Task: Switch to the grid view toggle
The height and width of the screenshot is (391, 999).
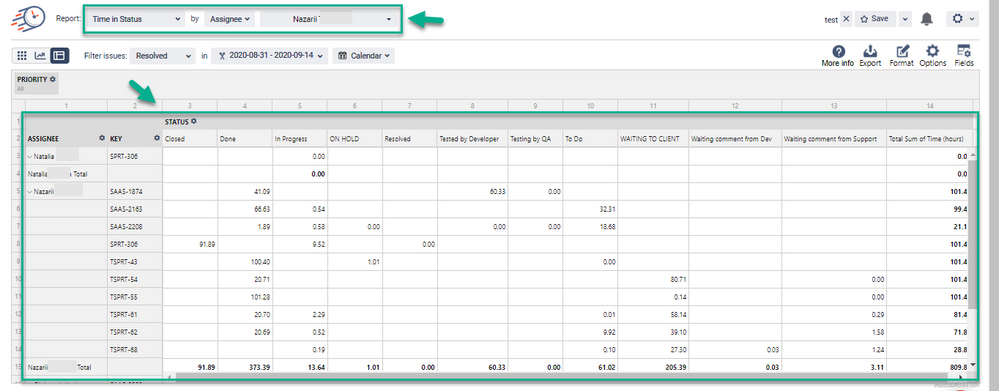Action: click(x=22, y=55)
